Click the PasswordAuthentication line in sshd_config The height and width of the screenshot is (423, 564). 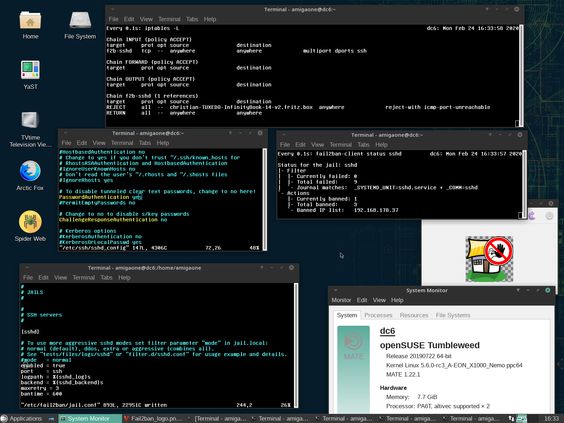point(101,197)
